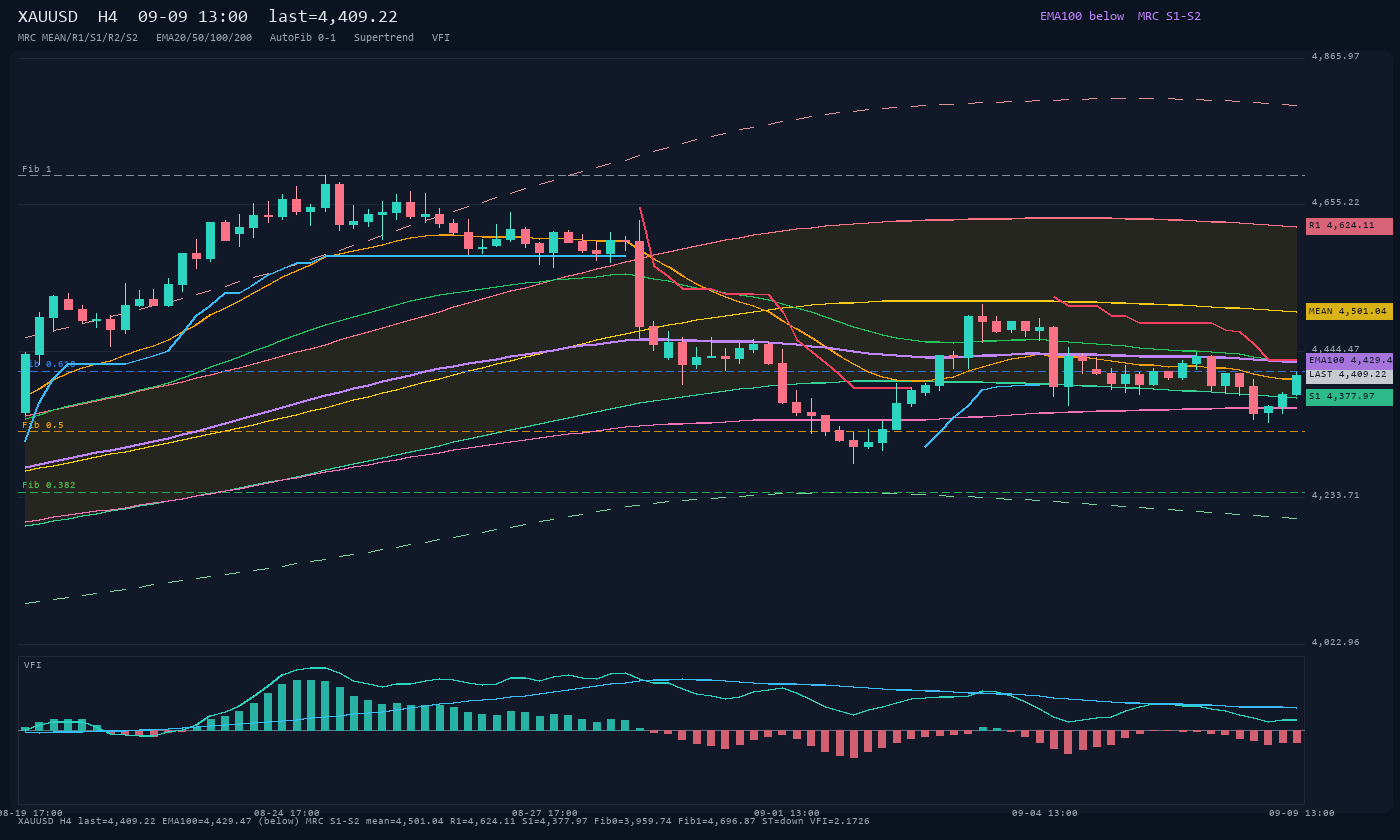This screenshot has width=1400, height=840.
Task: Select the Supertrend legend entry
Action: [x=384, y=38]
